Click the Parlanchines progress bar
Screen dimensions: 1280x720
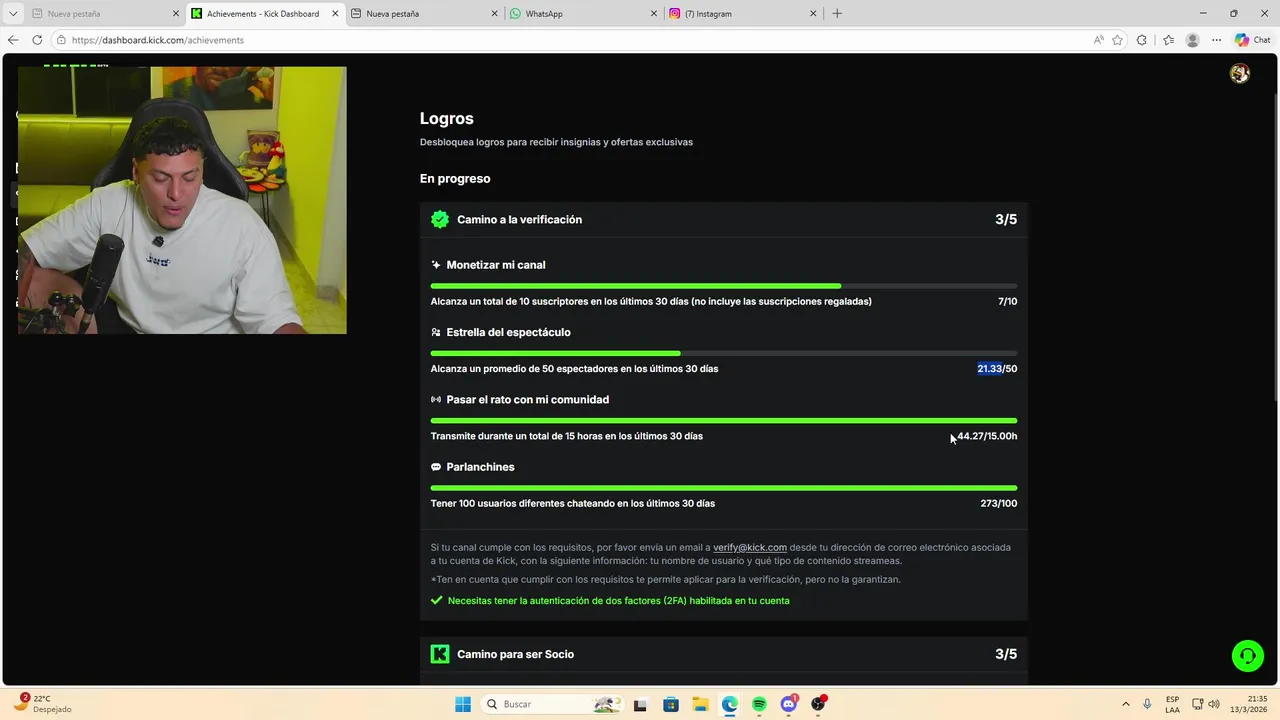[724, 488]
